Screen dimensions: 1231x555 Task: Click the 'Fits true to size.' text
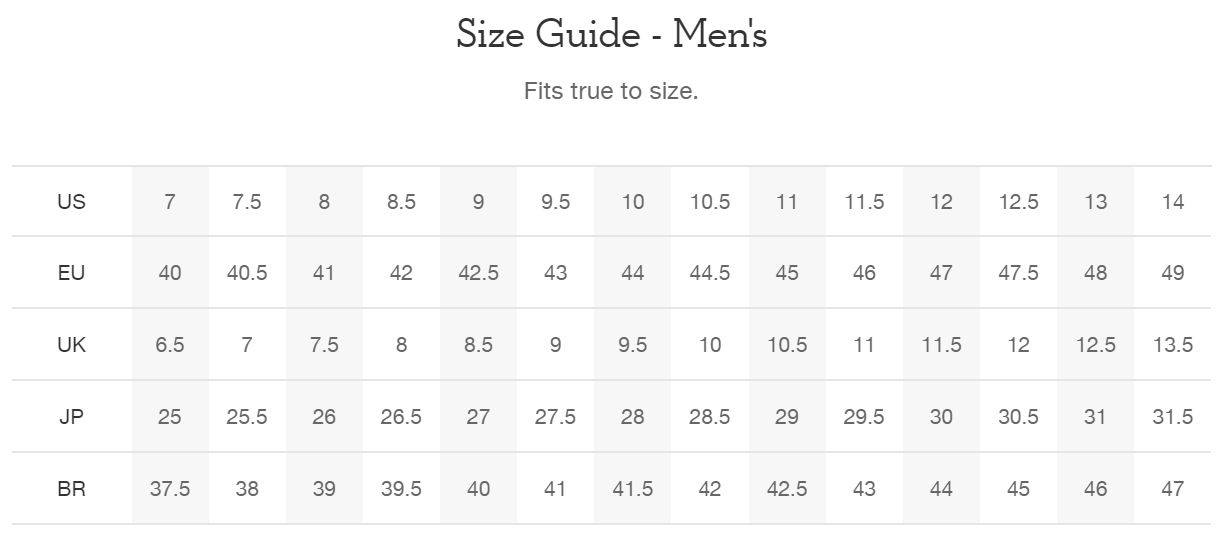click(x=611, y=91)
